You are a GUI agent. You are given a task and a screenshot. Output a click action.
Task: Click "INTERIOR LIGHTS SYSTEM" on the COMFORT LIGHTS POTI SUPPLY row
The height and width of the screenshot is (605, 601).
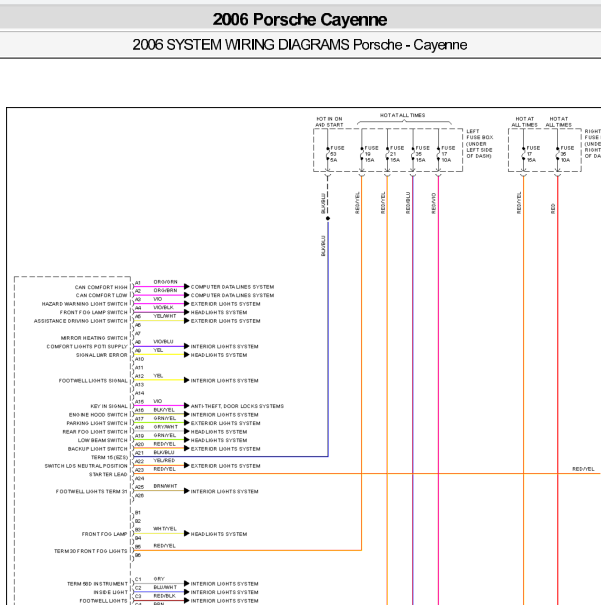225,346
